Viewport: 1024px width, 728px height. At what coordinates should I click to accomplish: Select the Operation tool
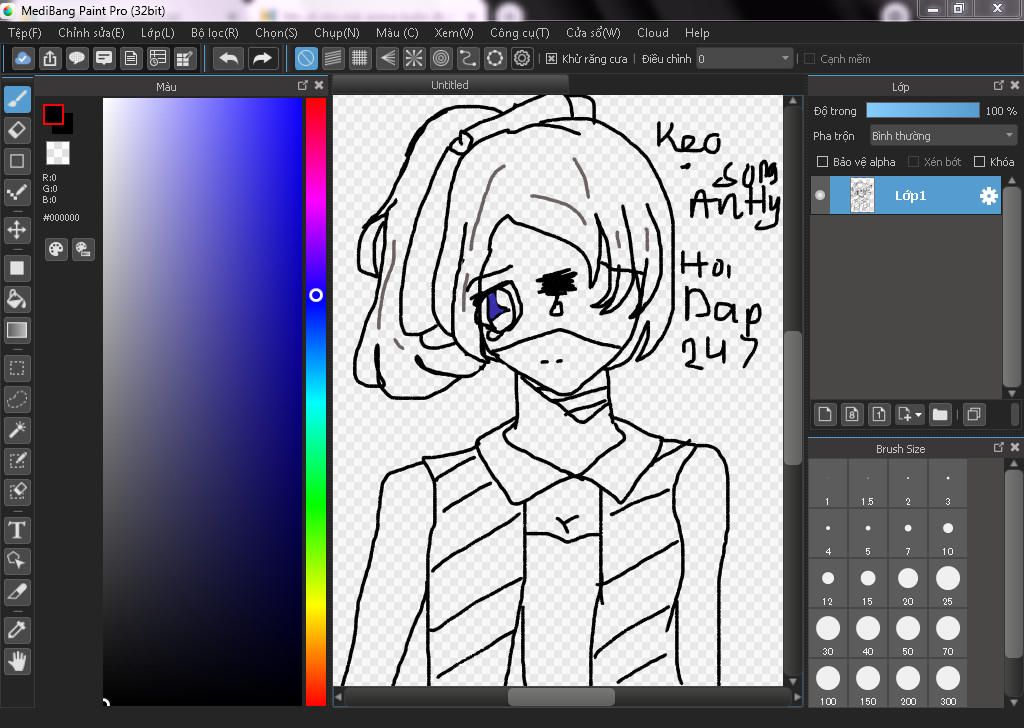[18, 561]
